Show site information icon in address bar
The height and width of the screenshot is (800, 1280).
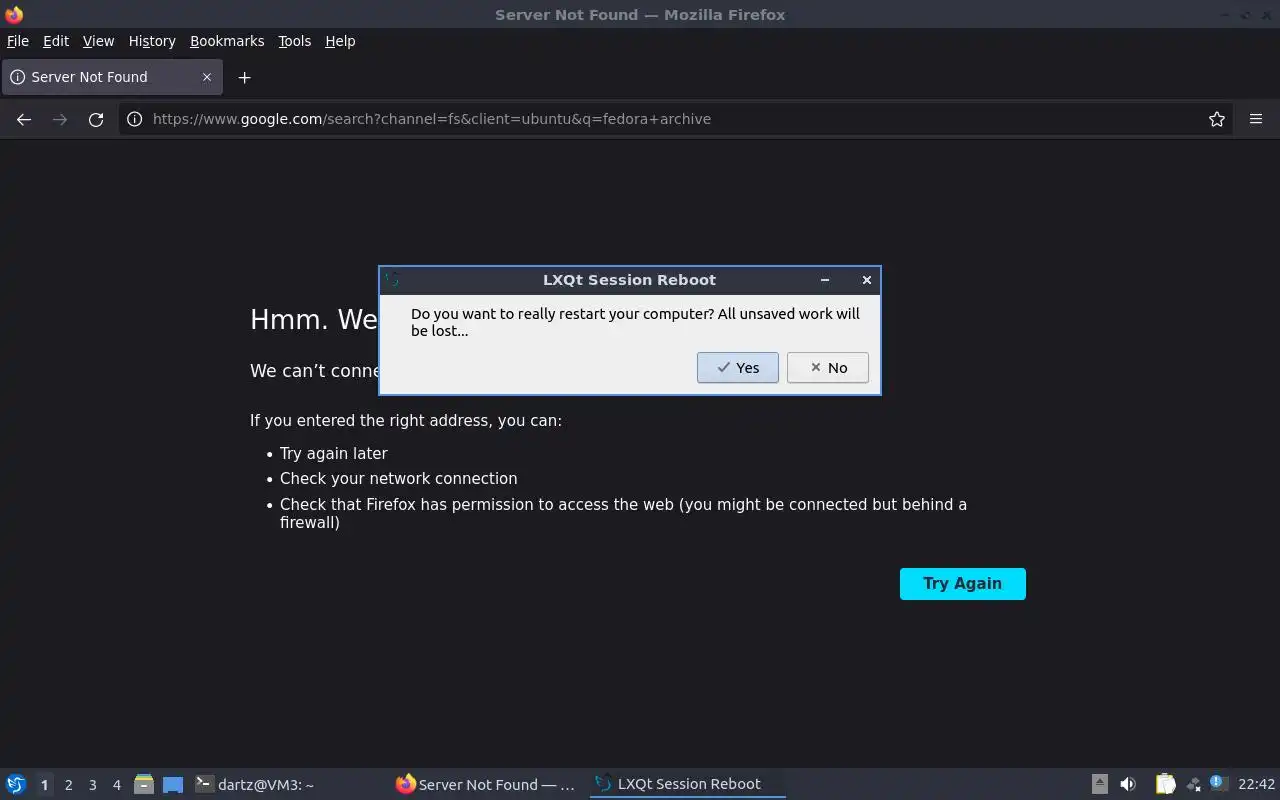click(x=134, y=119)
